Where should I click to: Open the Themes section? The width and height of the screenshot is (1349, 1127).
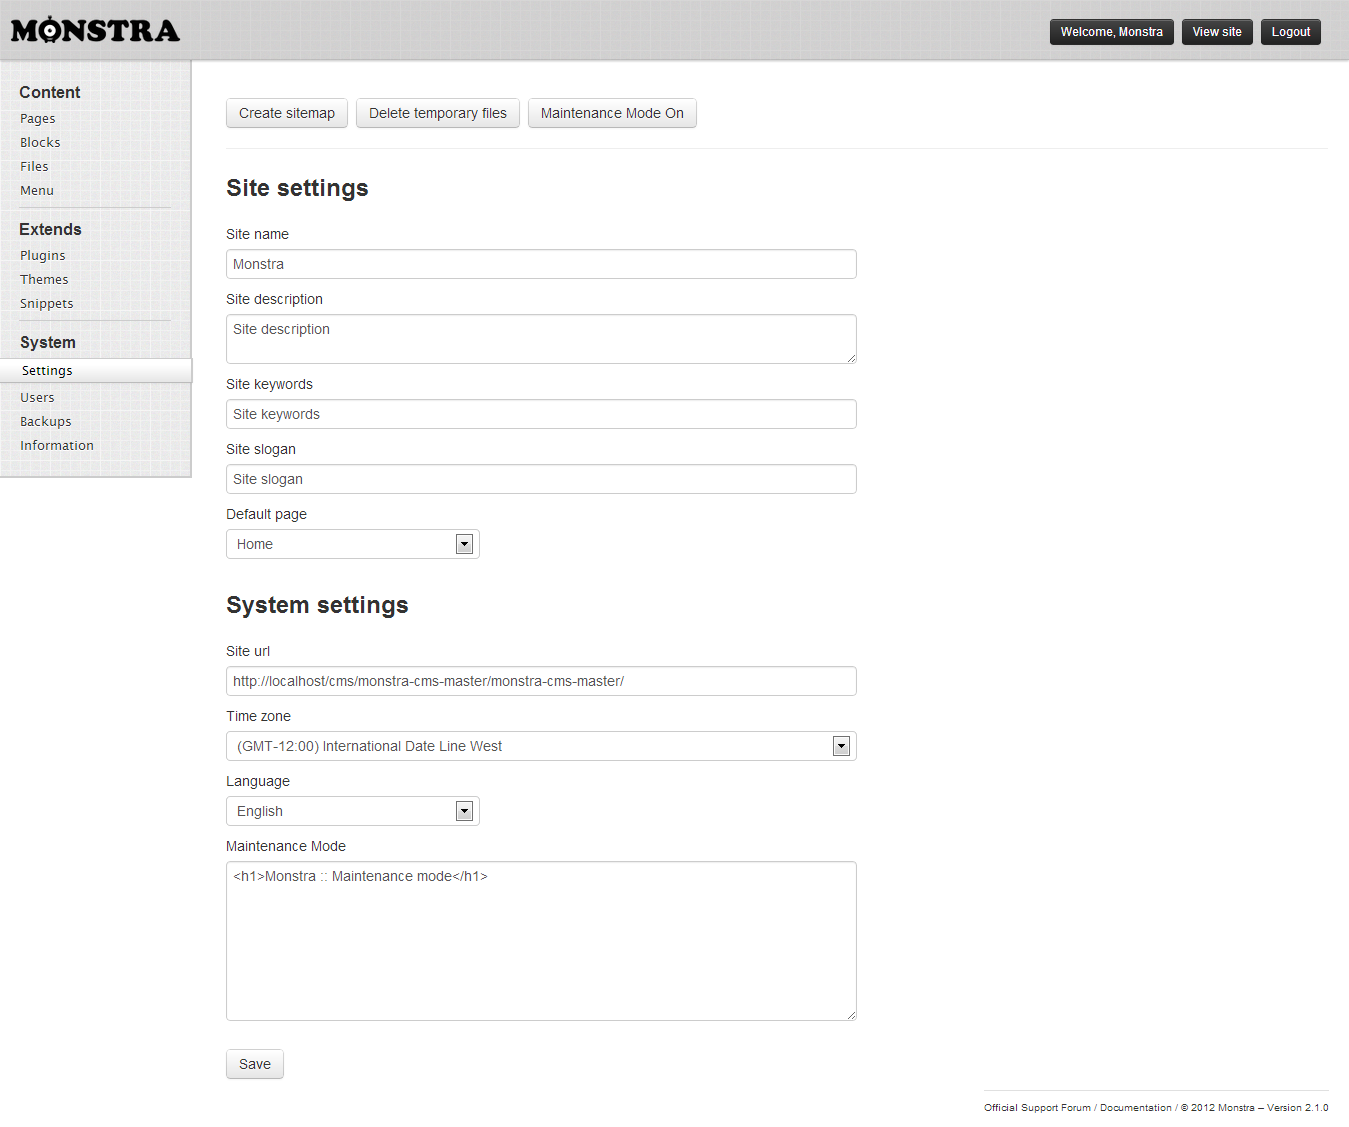[44, 279]
